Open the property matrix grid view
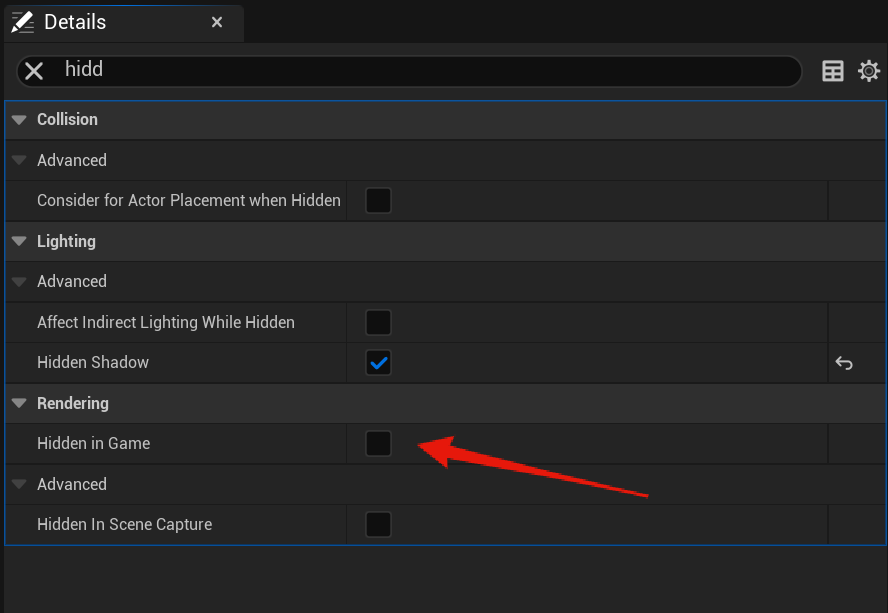 point(833,71)
